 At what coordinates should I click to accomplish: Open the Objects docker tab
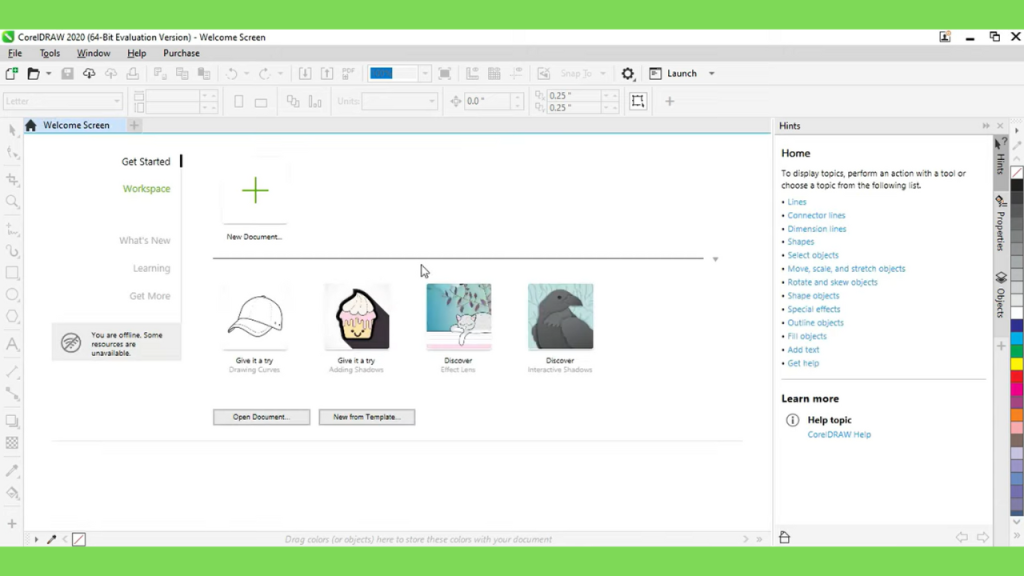click(x=1000, y=295)
